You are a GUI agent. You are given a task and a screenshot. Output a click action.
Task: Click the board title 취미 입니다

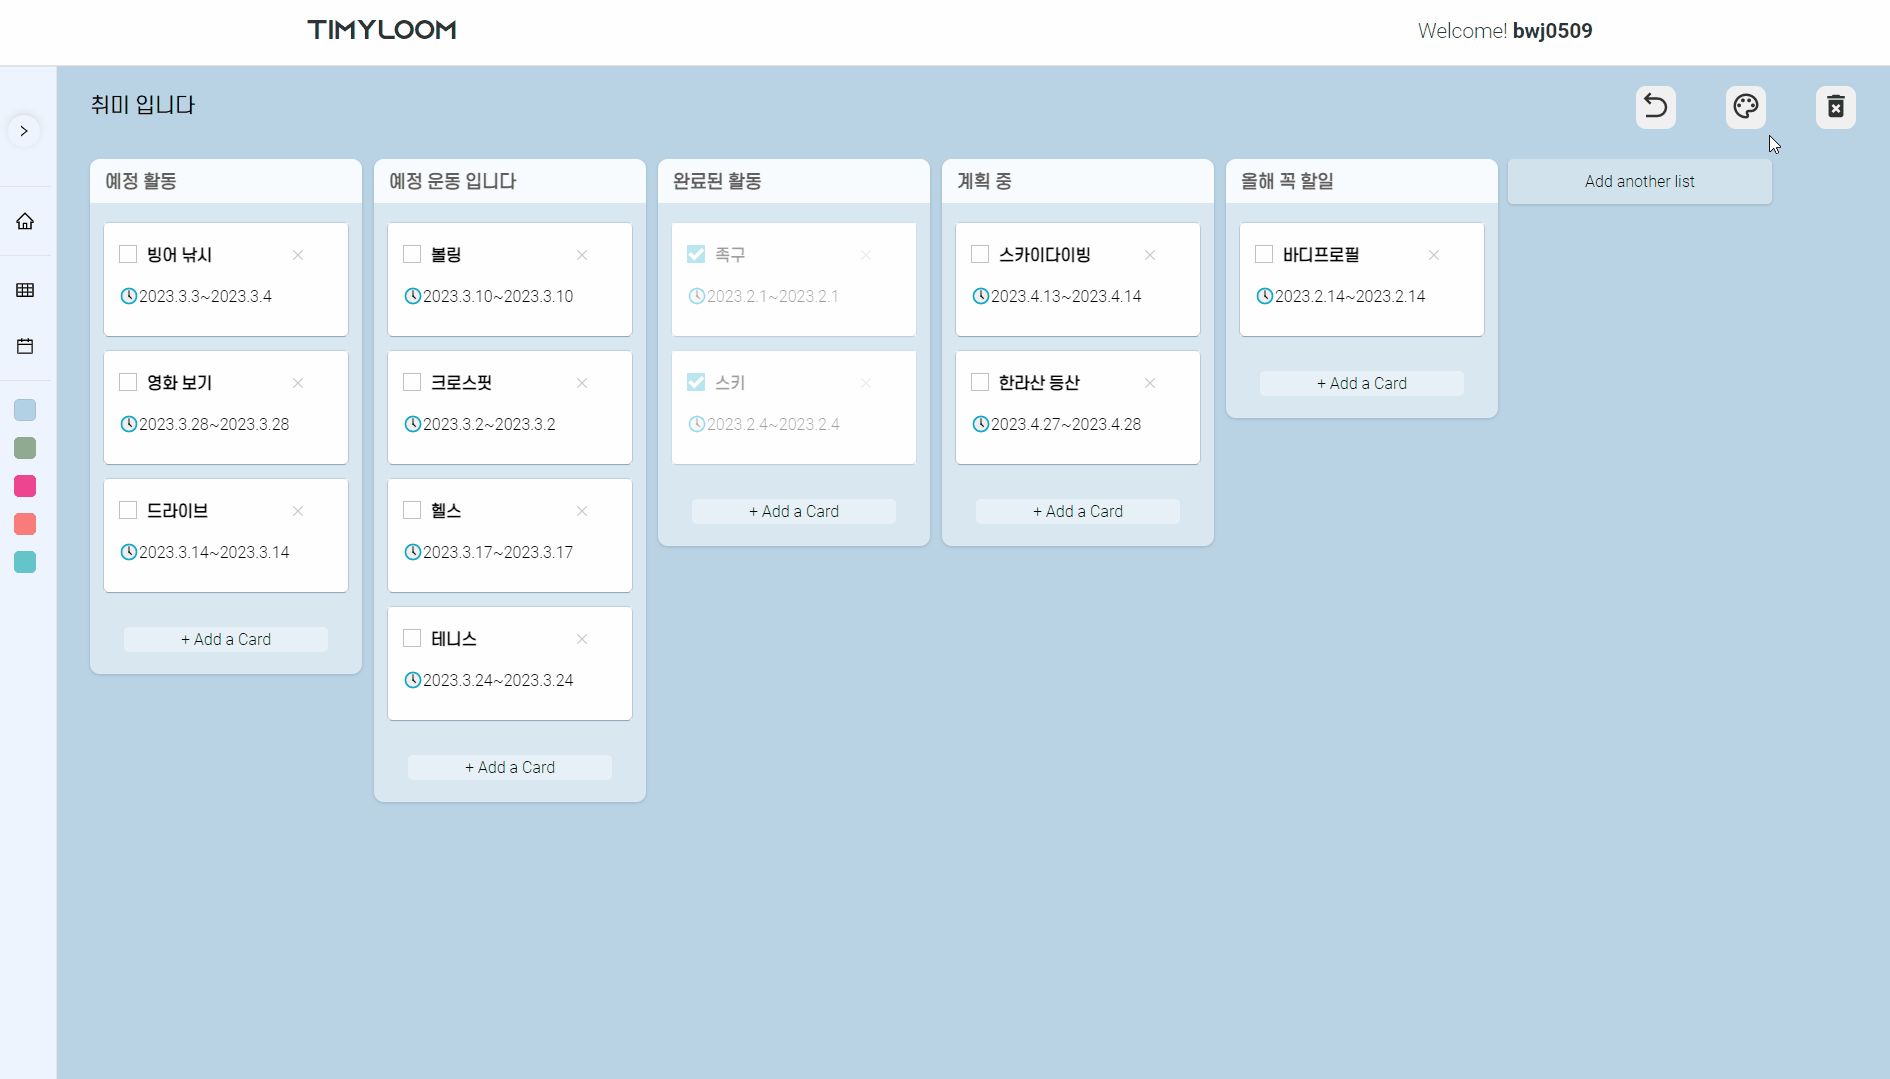click(x=142, y=105)
